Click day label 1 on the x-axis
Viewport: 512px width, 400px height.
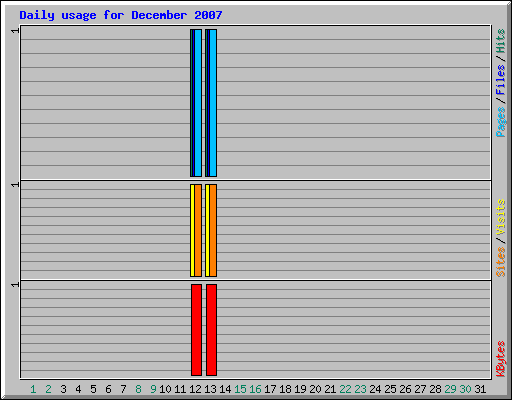pos(33,389)
